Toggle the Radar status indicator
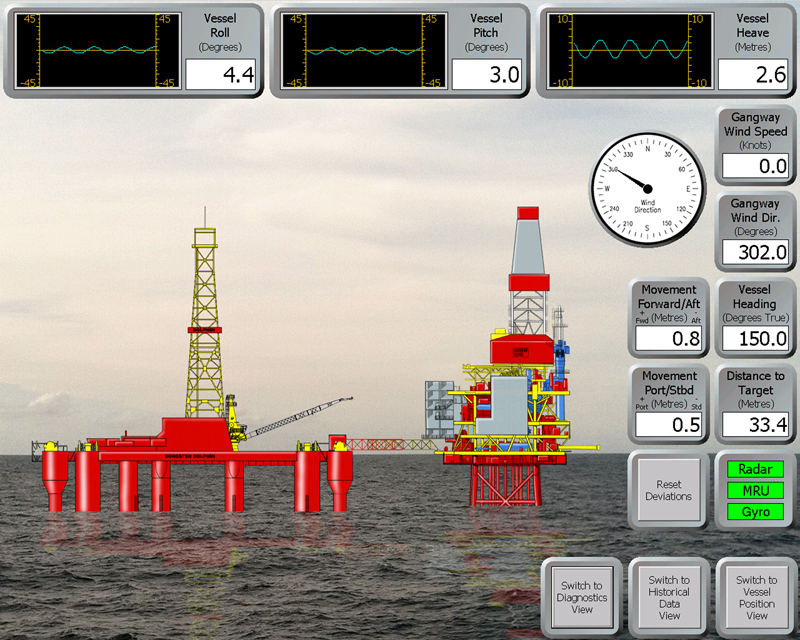This screenshot has height=640, width=800. click(756, 469)
